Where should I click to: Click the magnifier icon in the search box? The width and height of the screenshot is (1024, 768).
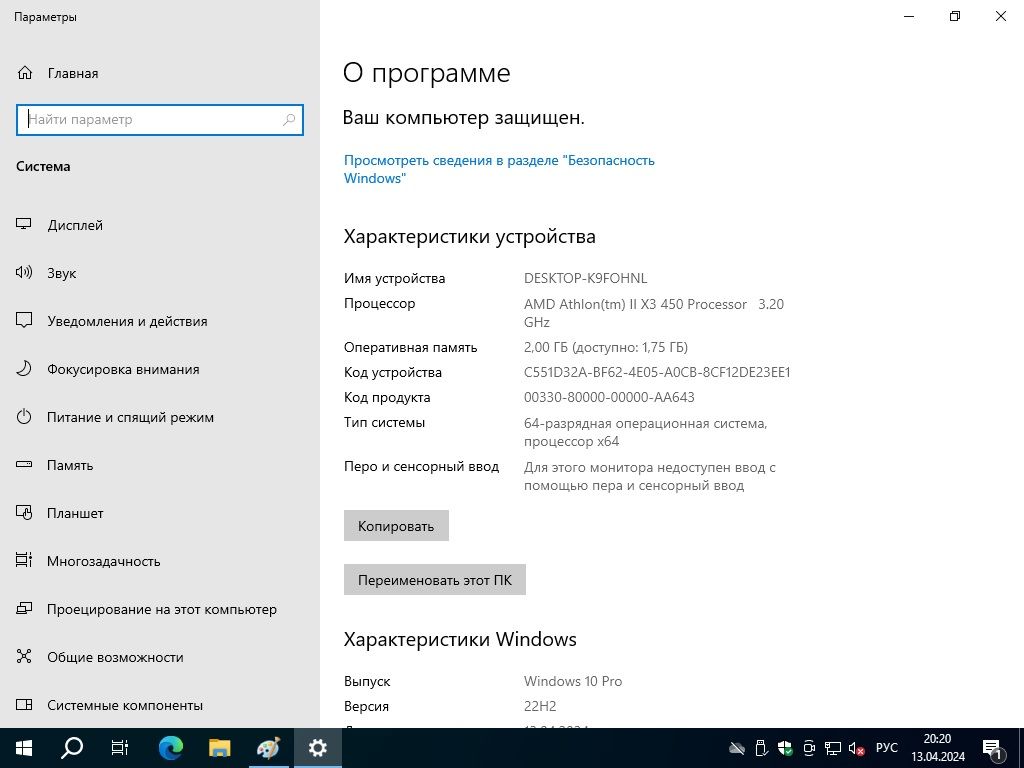coord(289,120)
